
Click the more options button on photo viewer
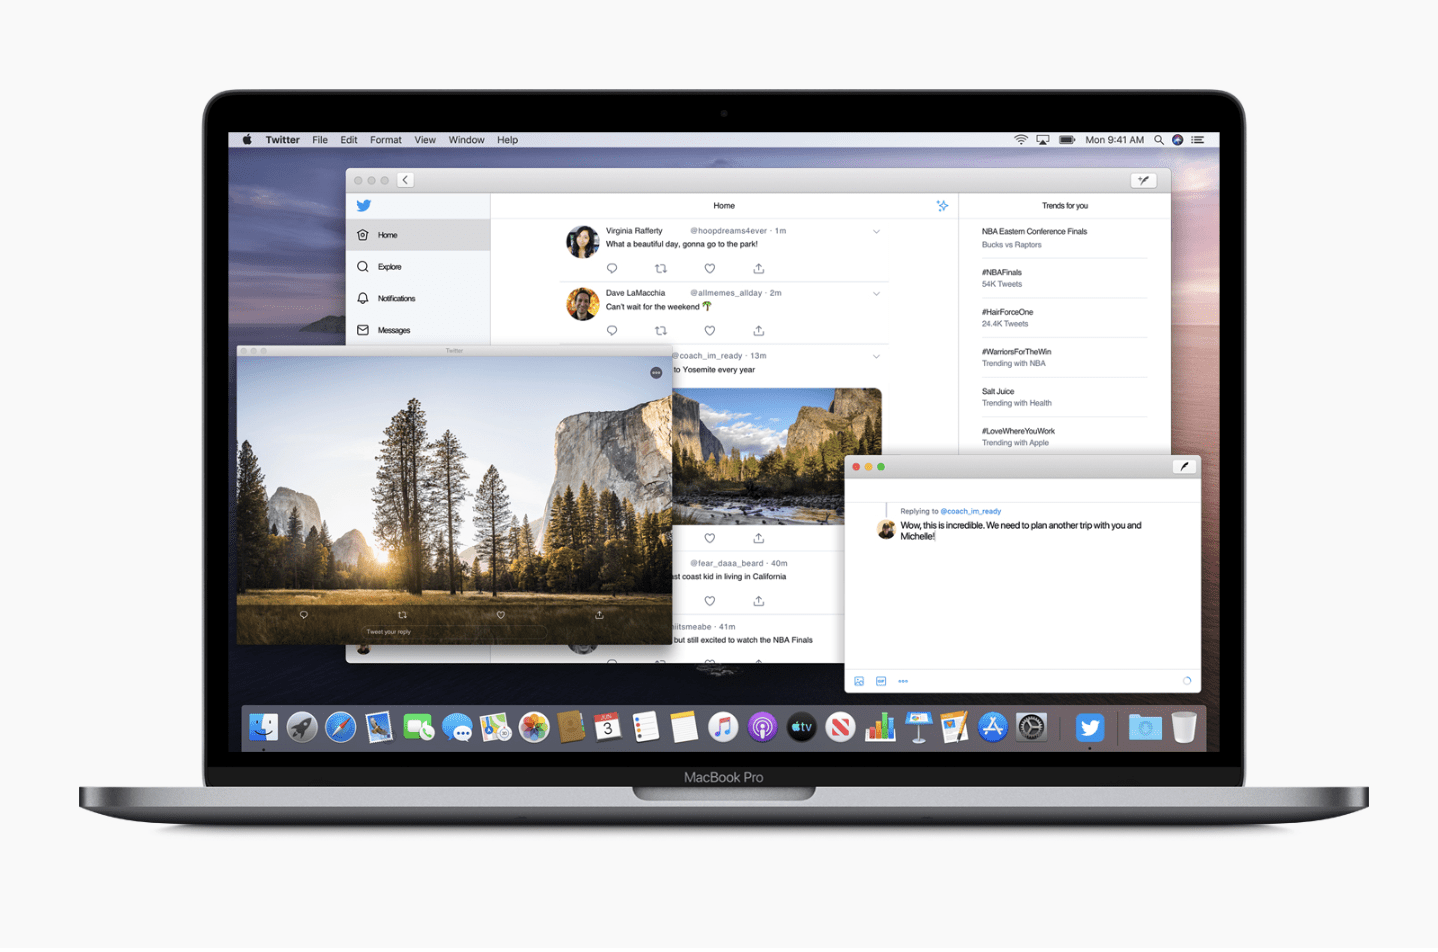tap(656, 373)
